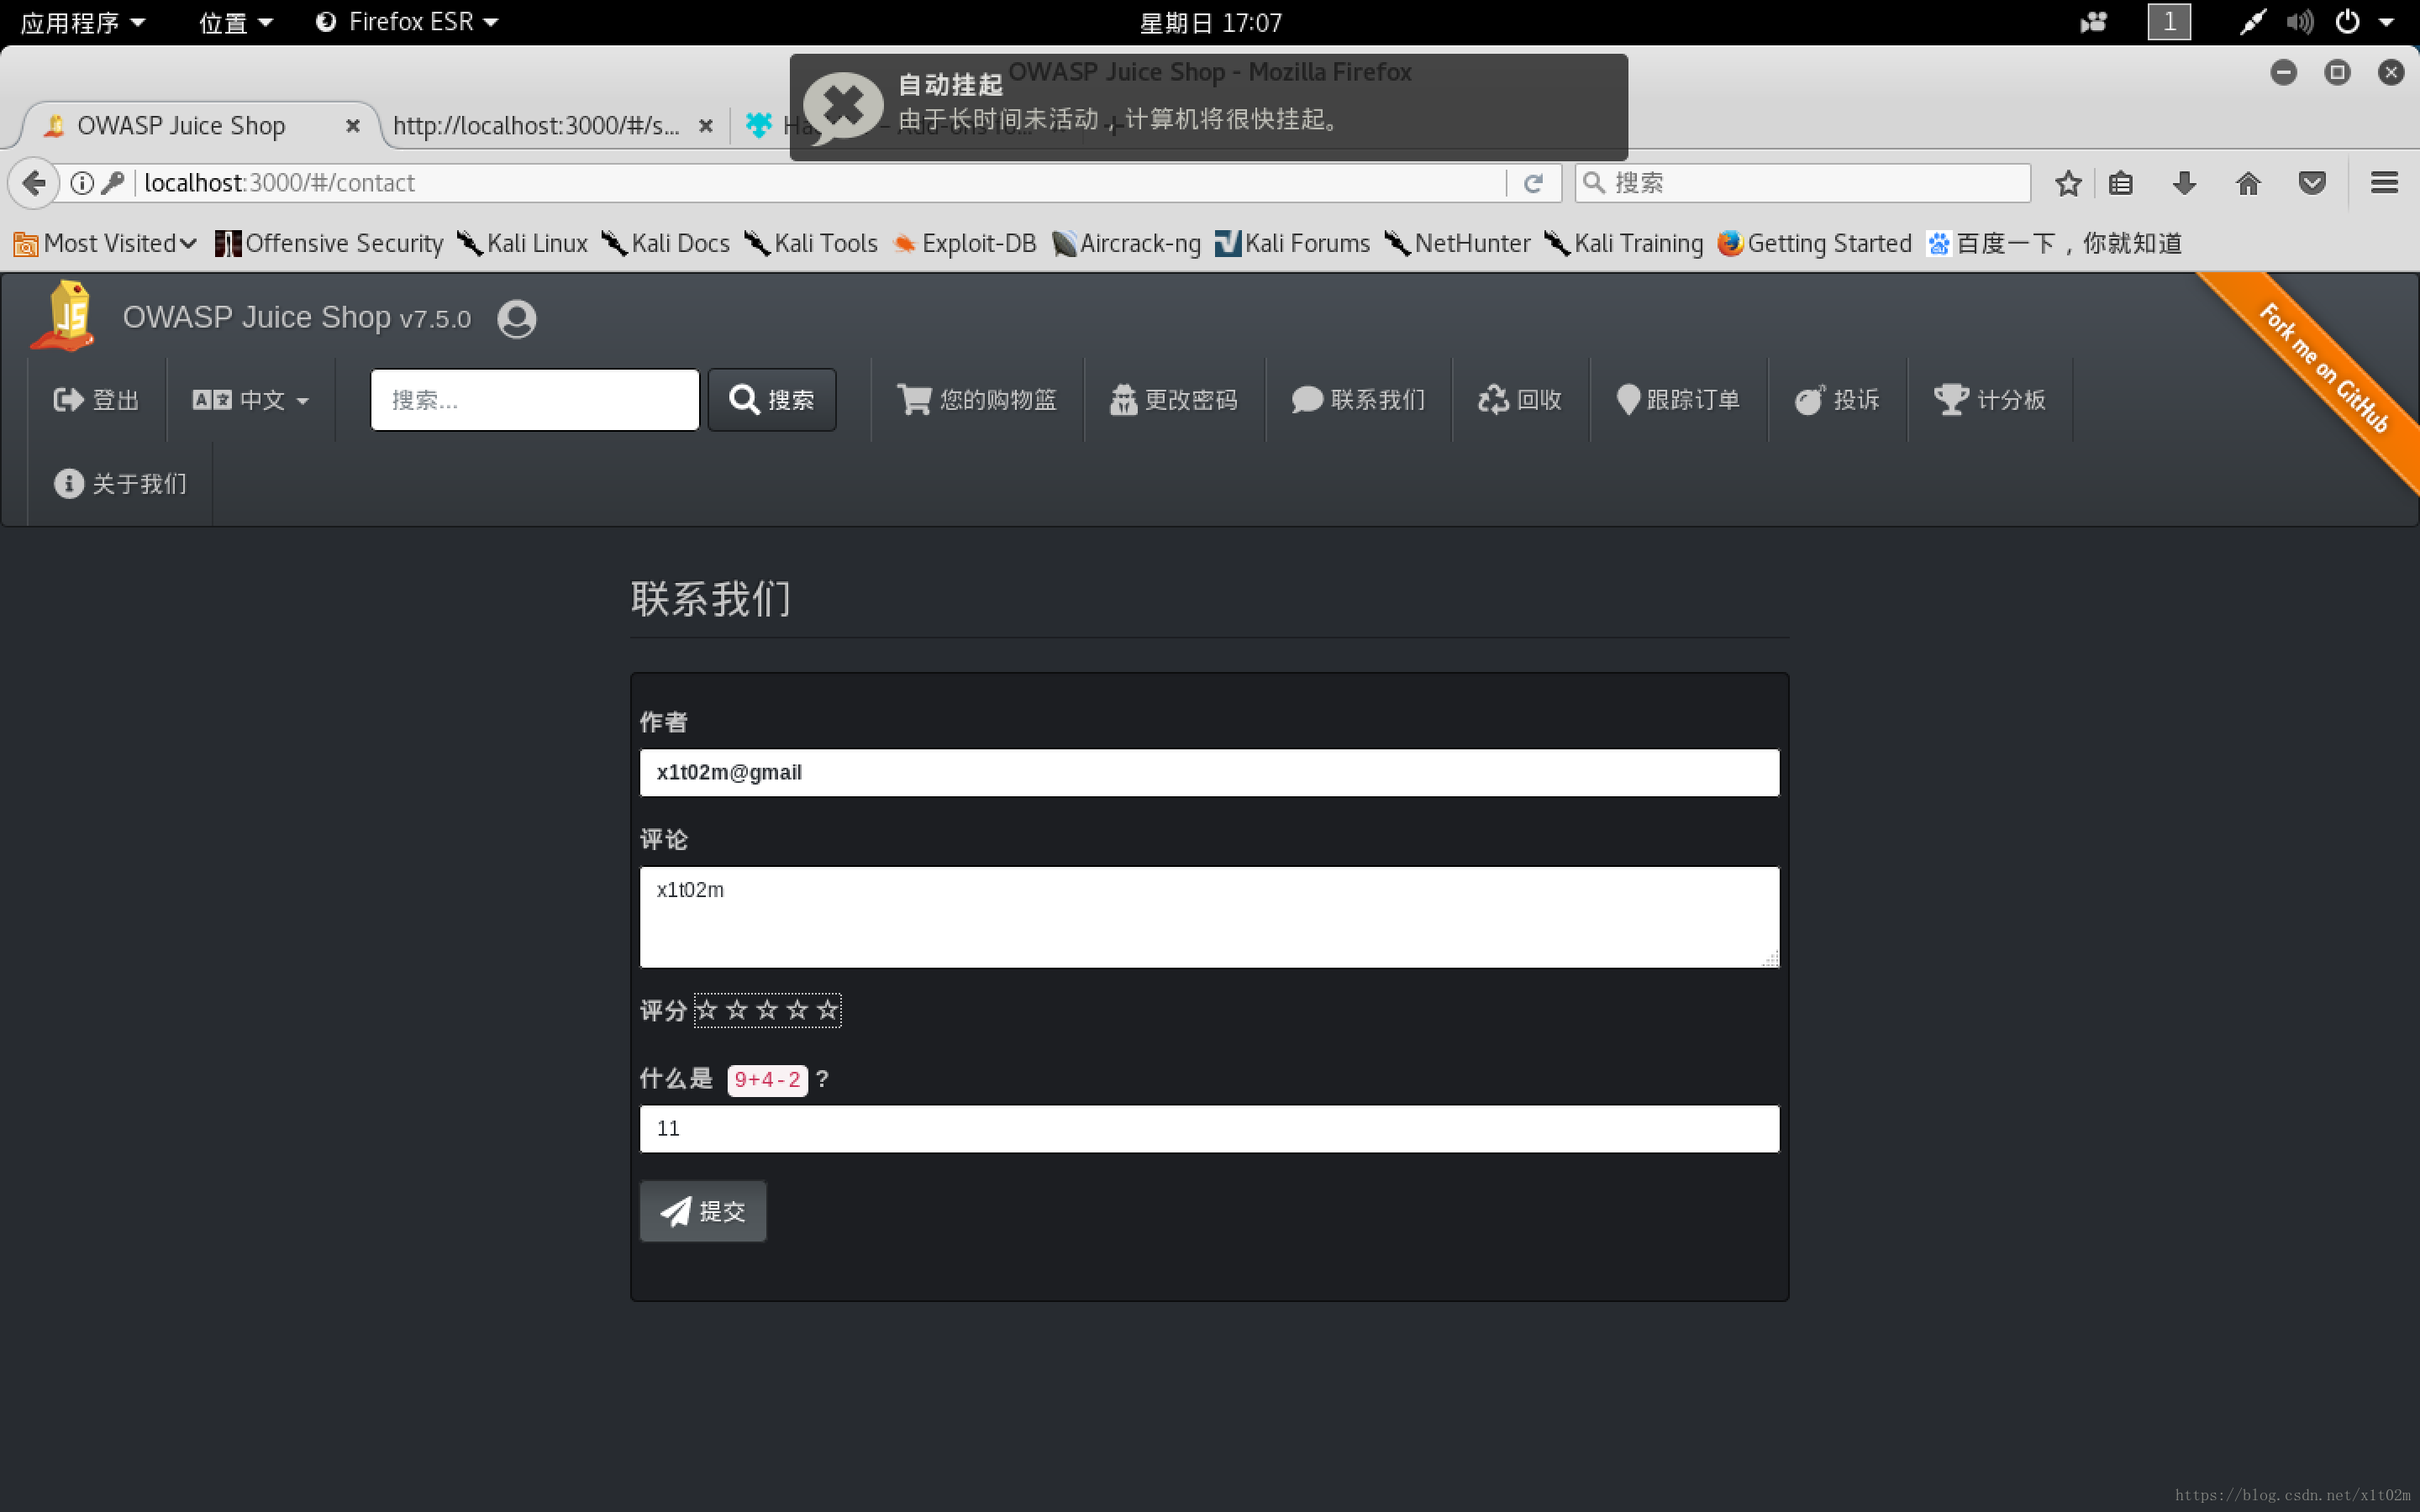Open Kali Training bookmark

(x=1623, y=243)
